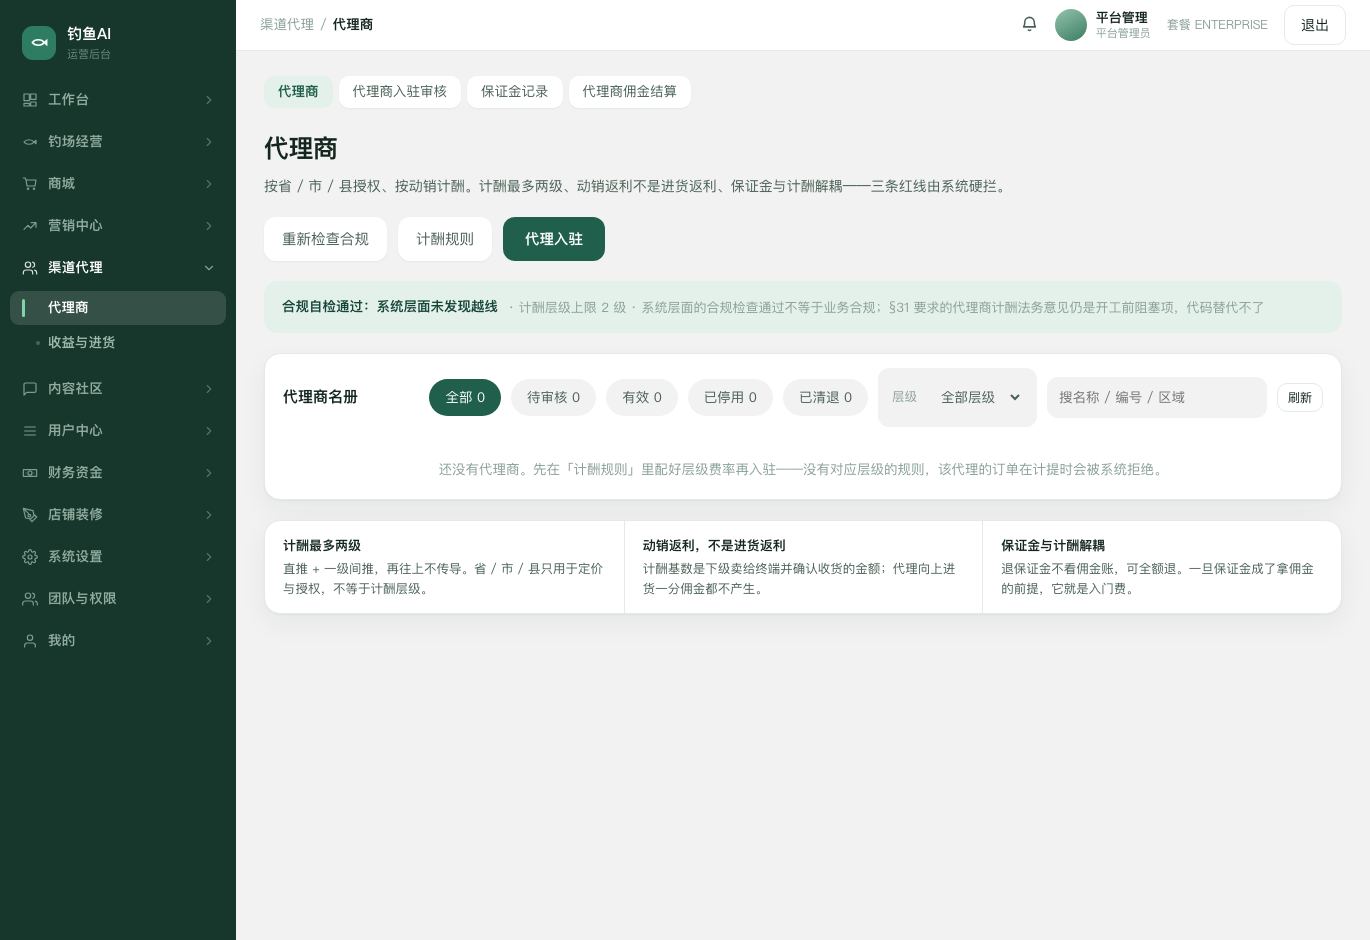The height and width of the screenshot is (940, 1370).
Task: Select 代理商 in the sidebar submenu
Action: [x=118, y=308]
